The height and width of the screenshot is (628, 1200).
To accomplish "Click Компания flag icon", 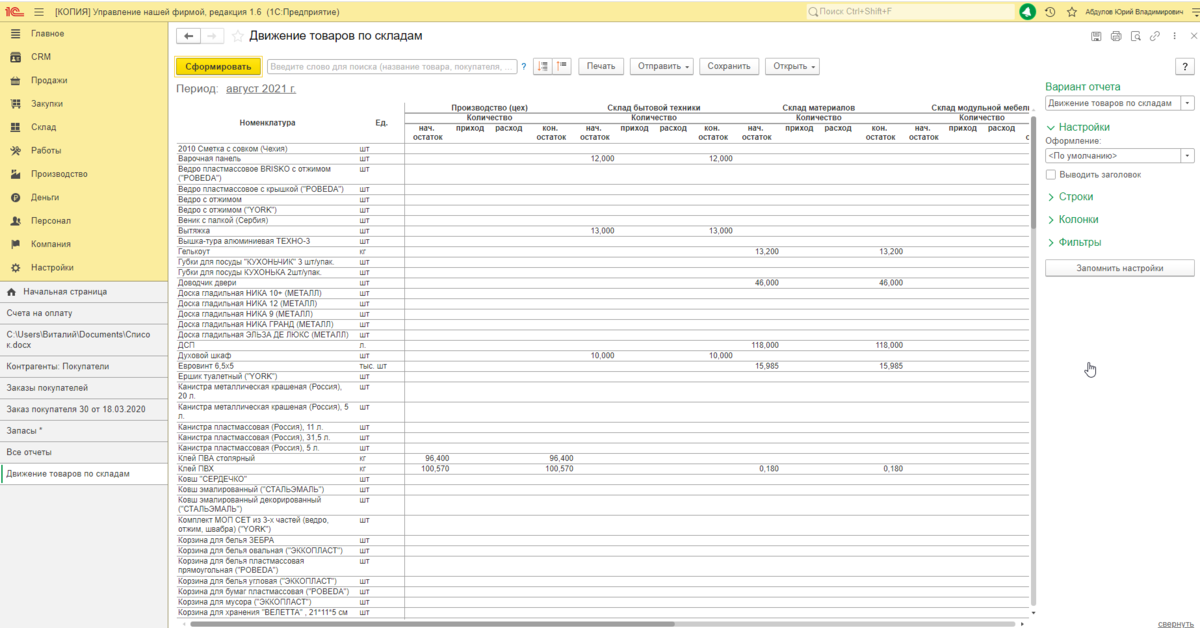I will point(16,244).
